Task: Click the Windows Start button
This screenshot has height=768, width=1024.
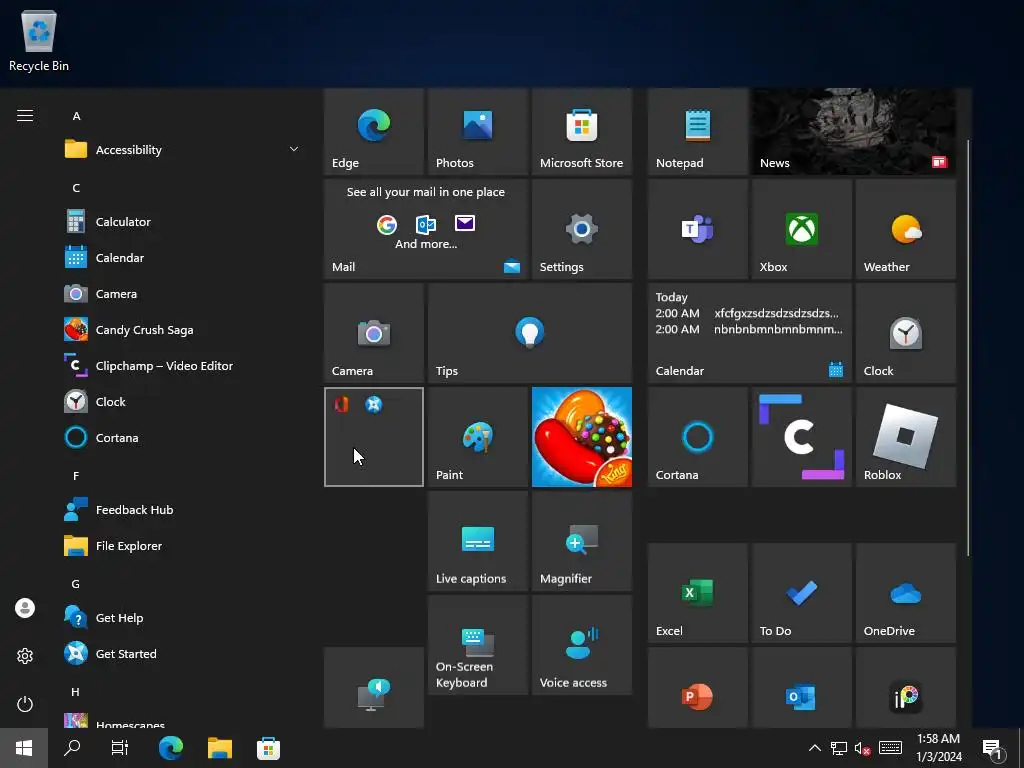Action: (x=24, y=748)
